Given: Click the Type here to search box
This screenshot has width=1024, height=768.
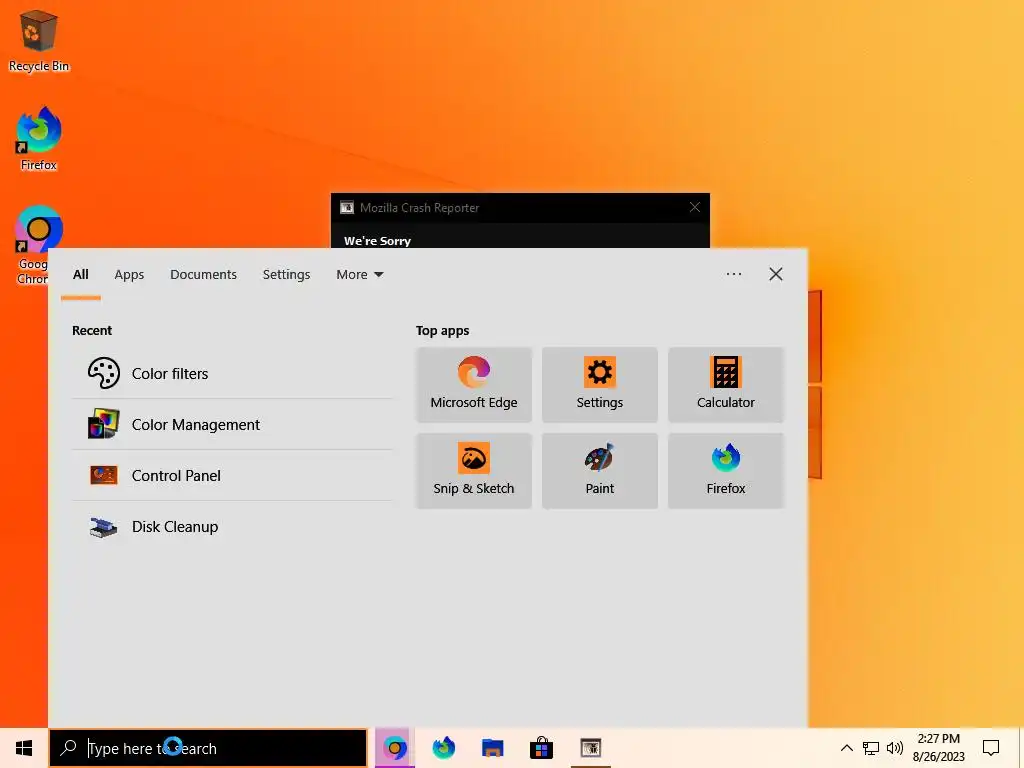Looking at the screenshot, I should pos(208,748).
